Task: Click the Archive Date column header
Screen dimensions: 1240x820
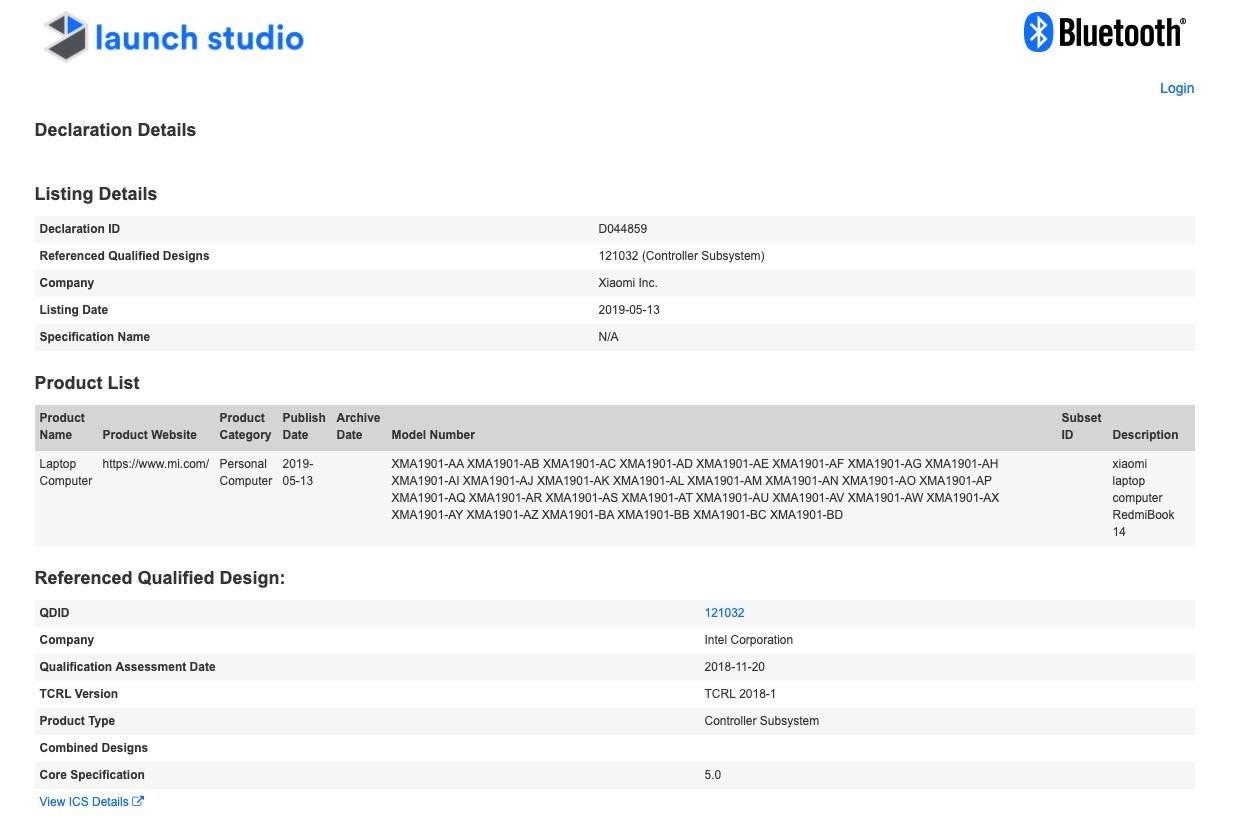Action: [x=358, y=426]
